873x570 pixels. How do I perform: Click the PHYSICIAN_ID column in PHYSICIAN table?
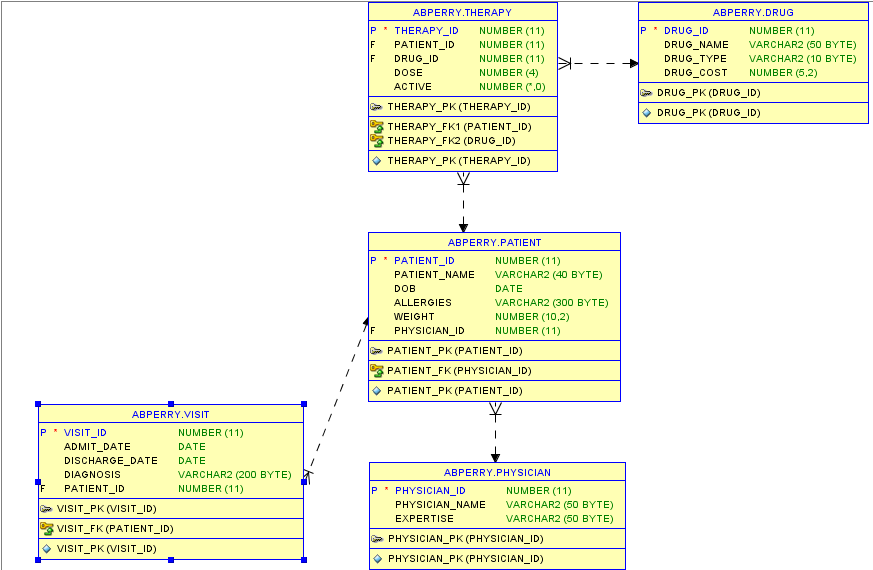point(430,491)
